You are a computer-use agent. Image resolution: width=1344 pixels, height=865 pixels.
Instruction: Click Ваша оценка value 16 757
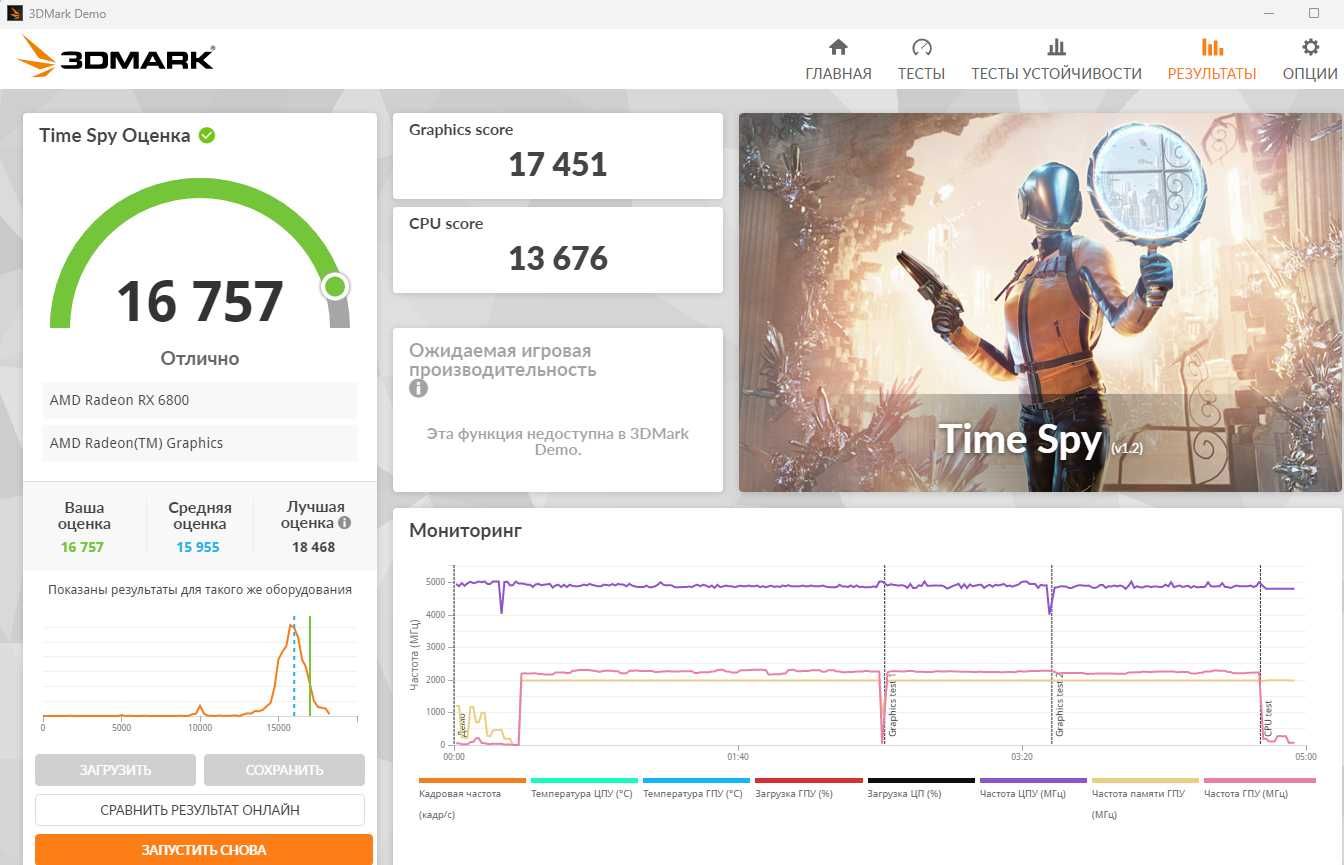point(82,547)
